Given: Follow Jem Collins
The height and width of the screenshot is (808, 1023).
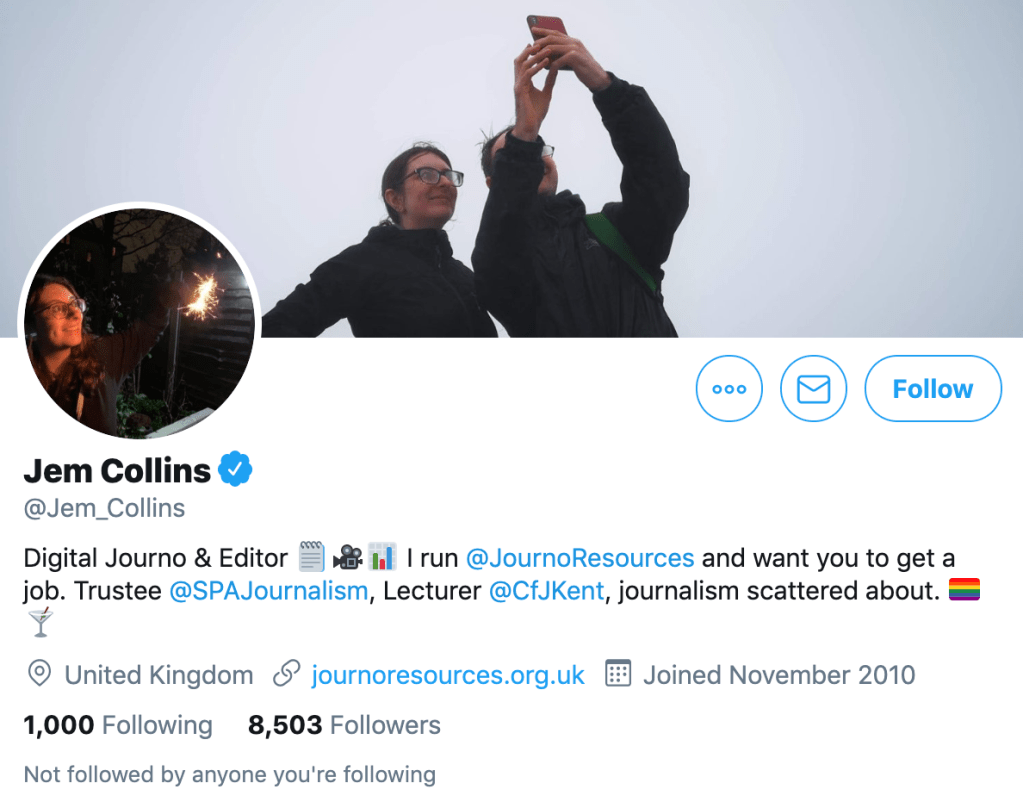Looking at the screenshot, I should pyautogui.click(x=932, y=389).
